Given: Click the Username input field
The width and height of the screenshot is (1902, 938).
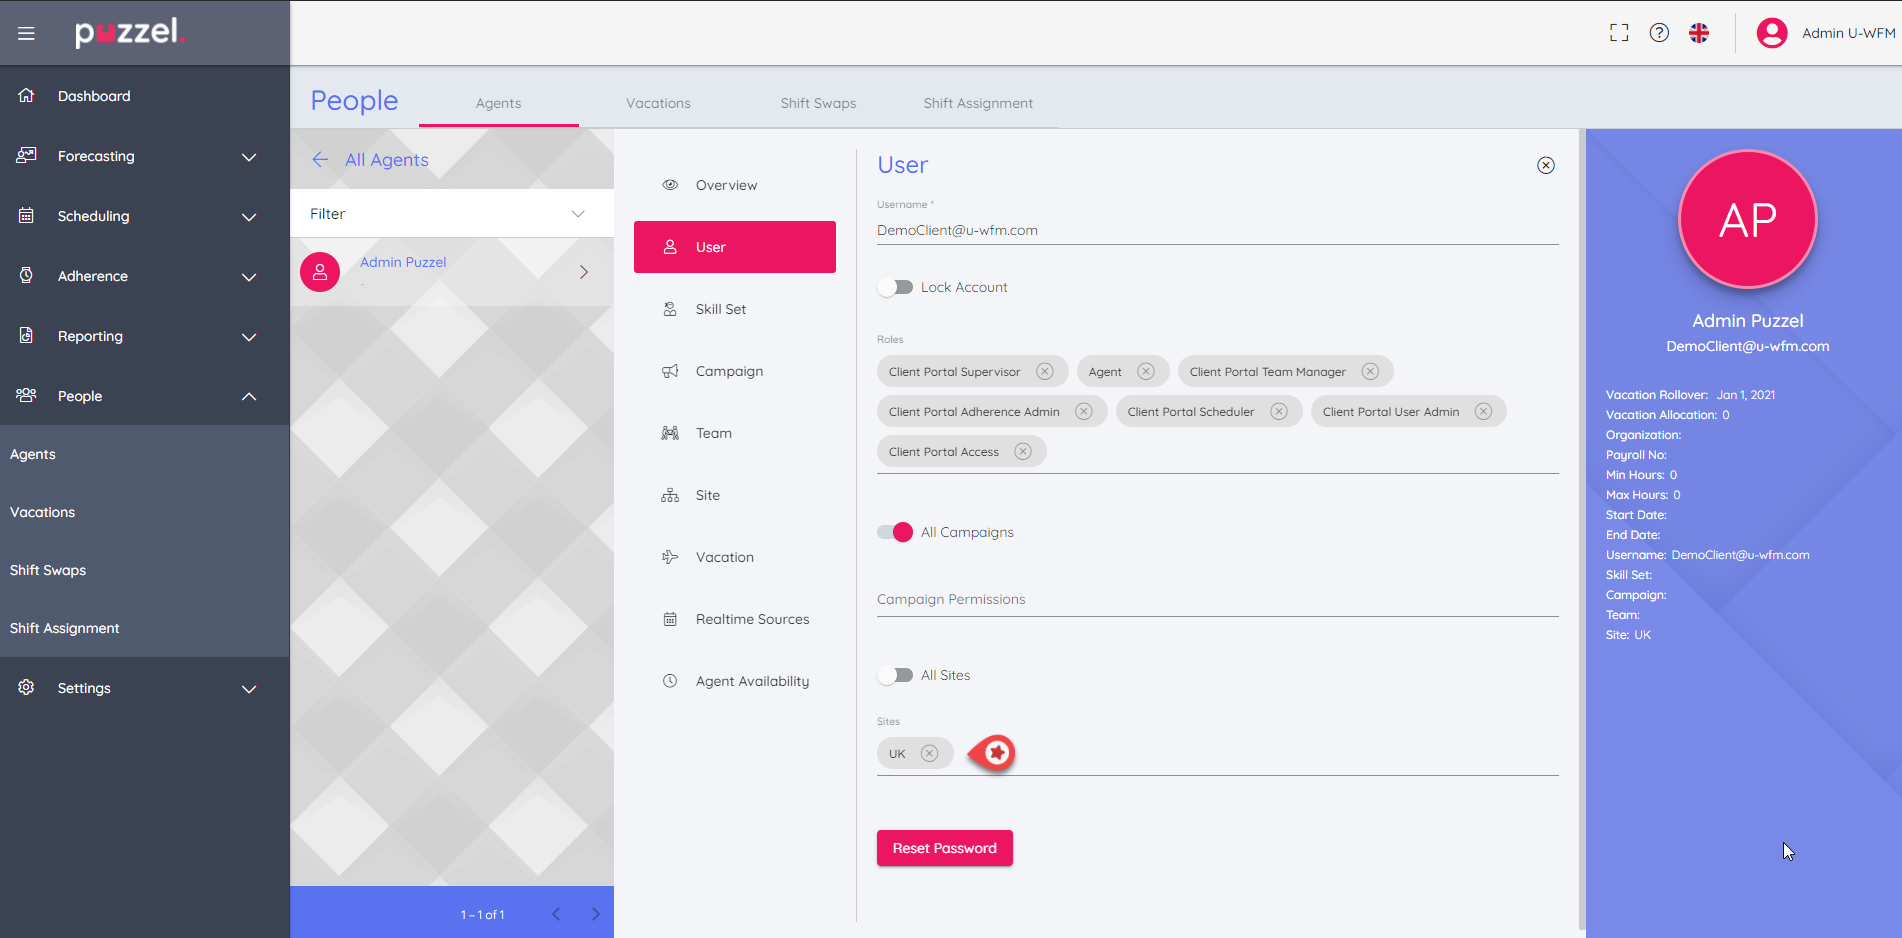Looking at the screenshot, I should [1216, 230].
